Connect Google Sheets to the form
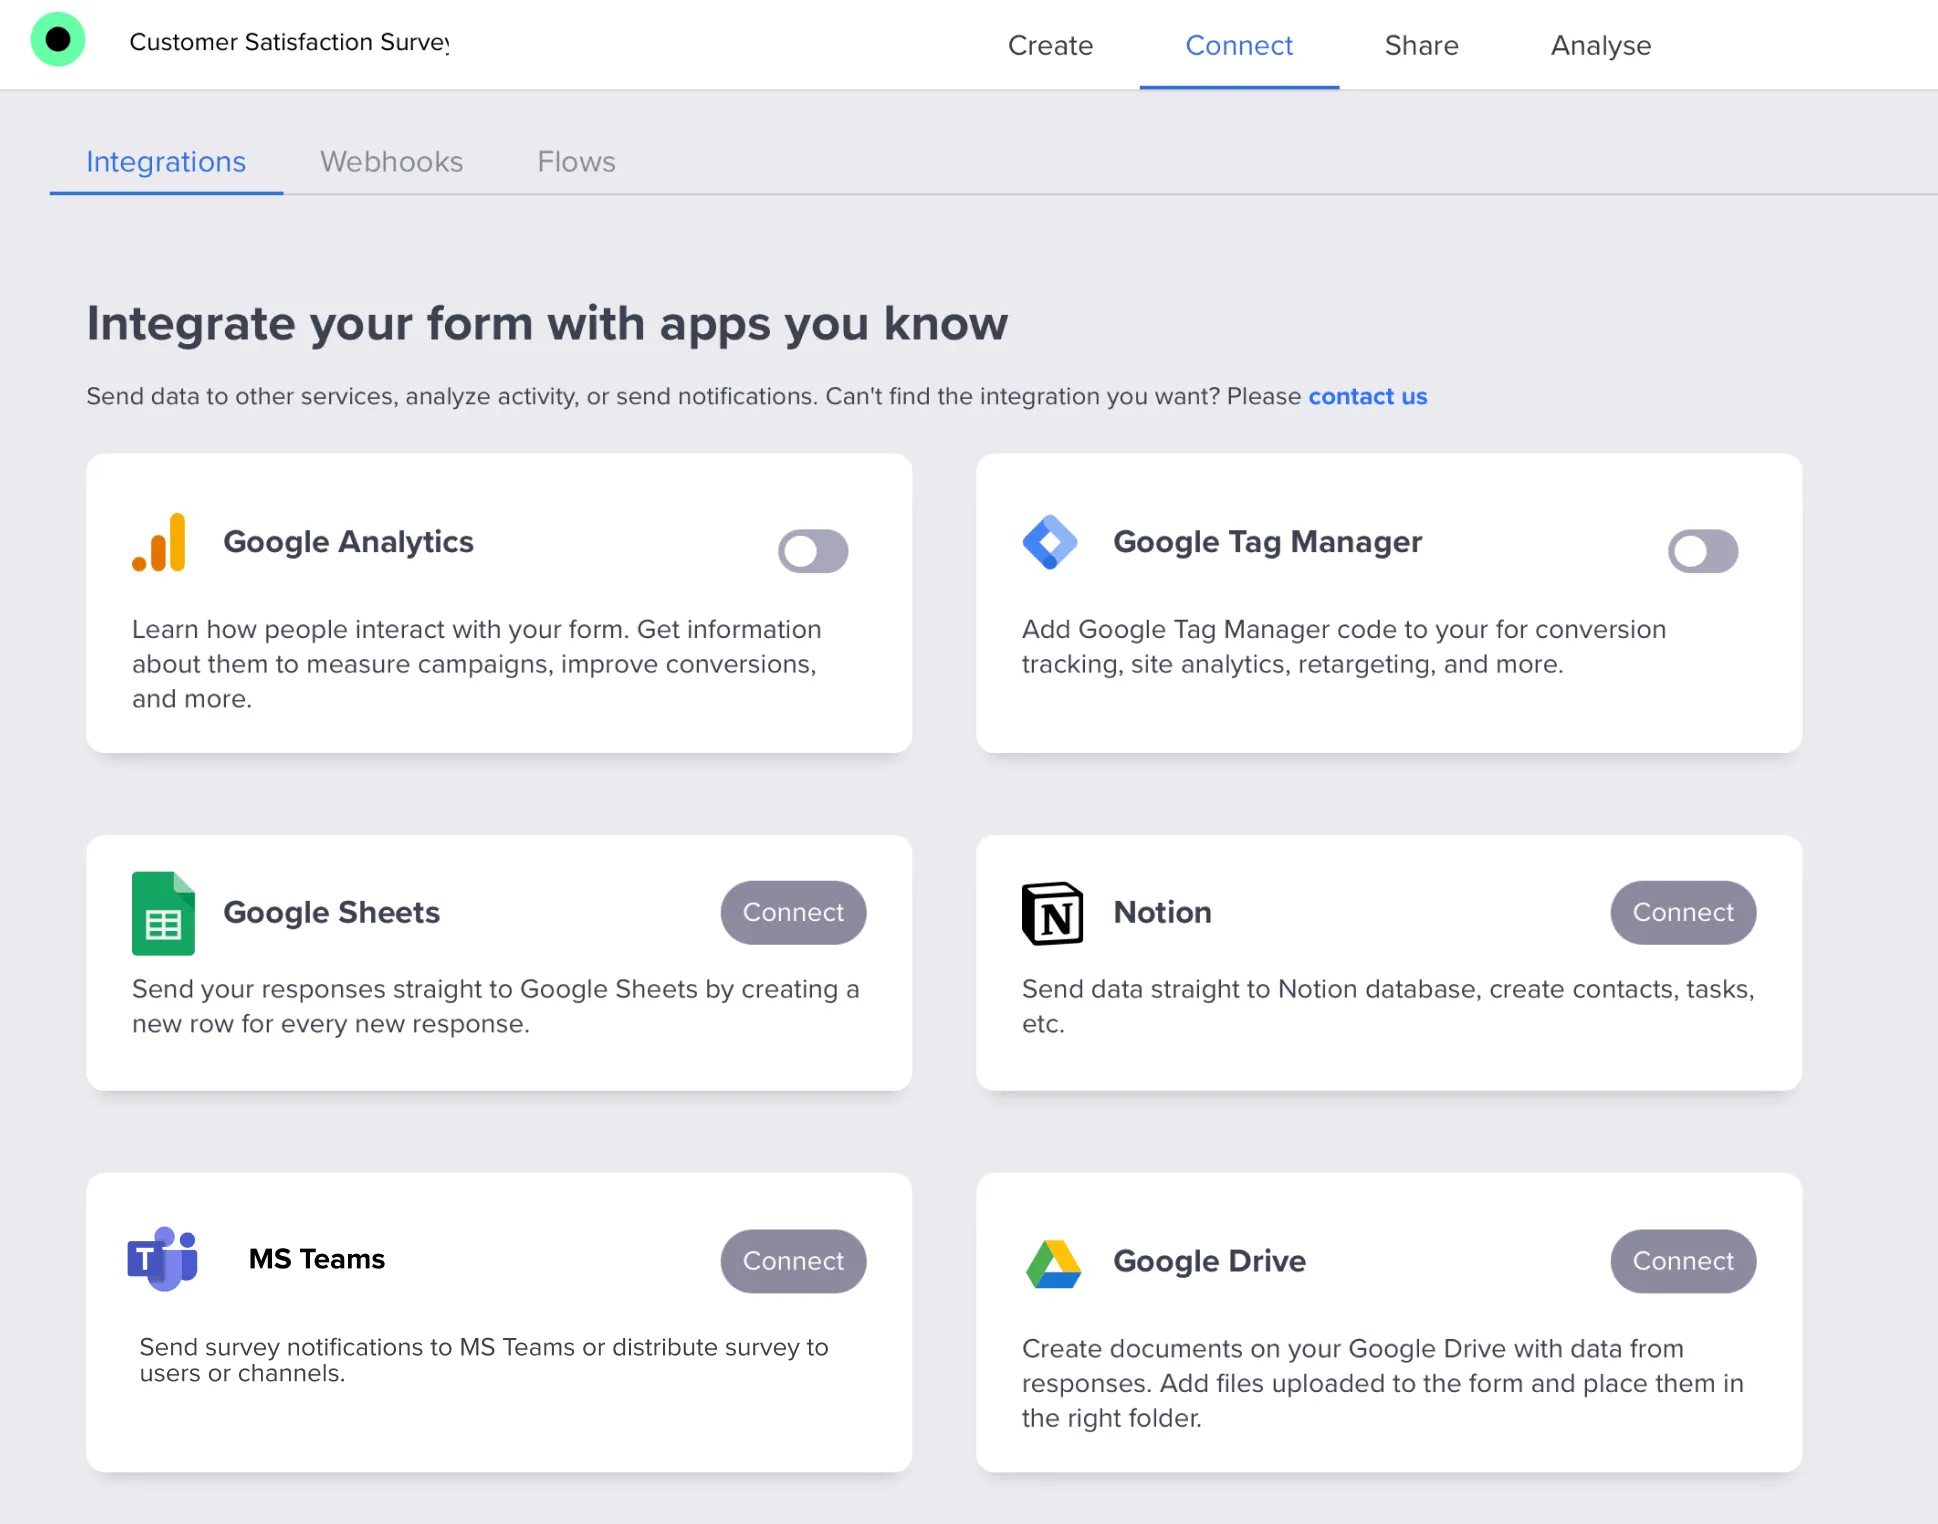Image resolution: width=1938 pixels, height=1524 pixels. (793, 912)
